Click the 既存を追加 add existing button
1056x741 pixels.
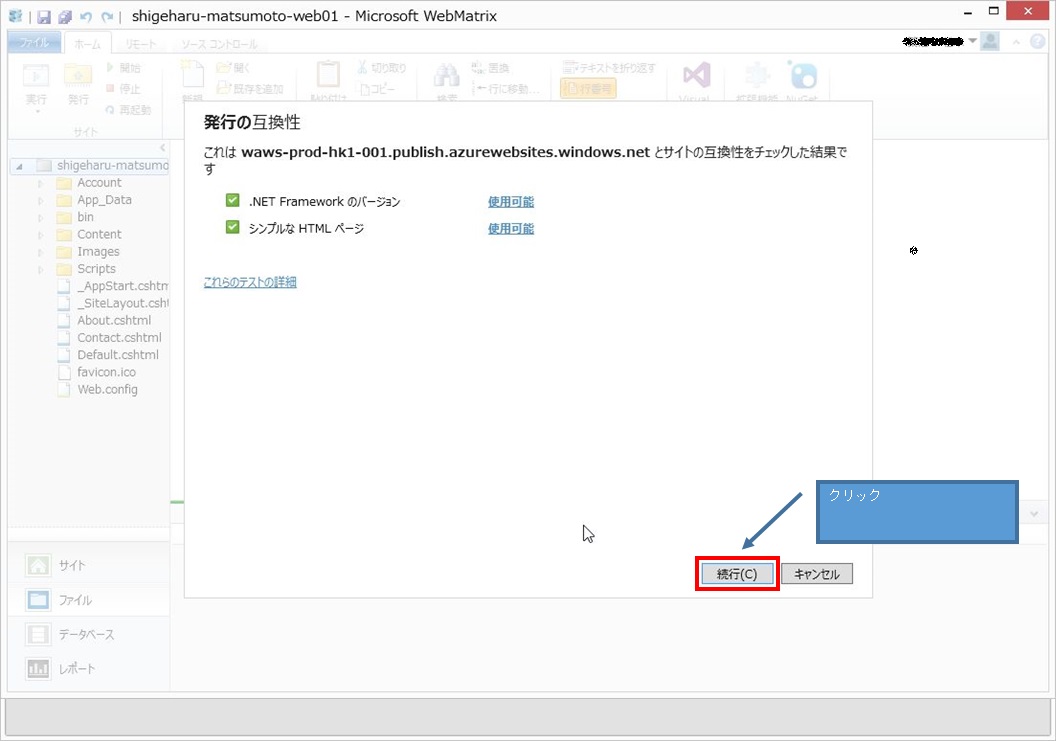250,89
